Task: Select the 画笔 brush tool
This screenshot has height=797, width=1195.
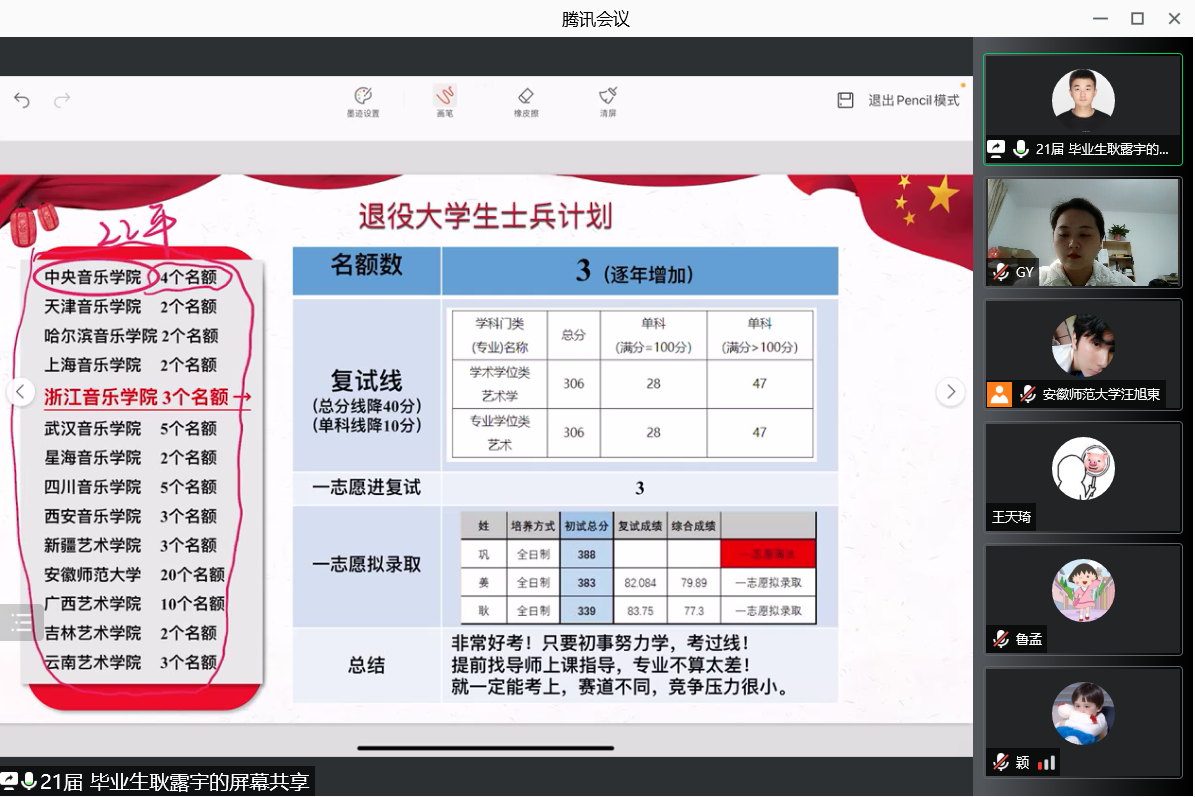Action: [x=445, y=100]
